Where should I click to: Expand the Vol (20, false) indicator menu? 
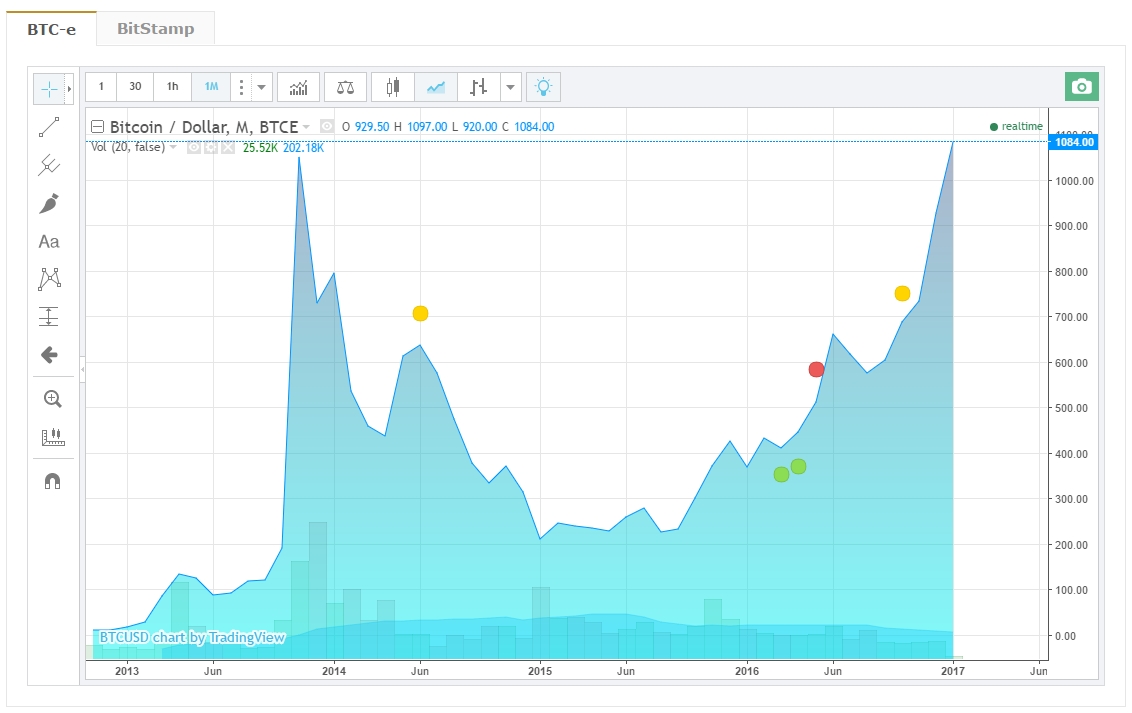173,147
